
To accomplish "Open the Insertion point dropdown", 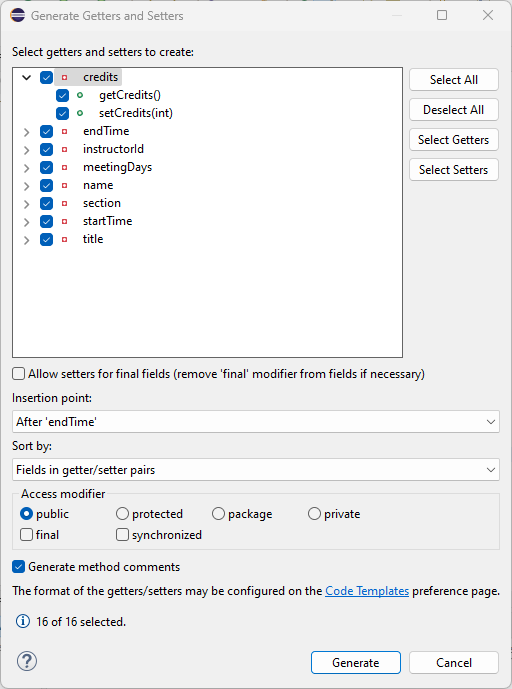I will tap(256, 422).
